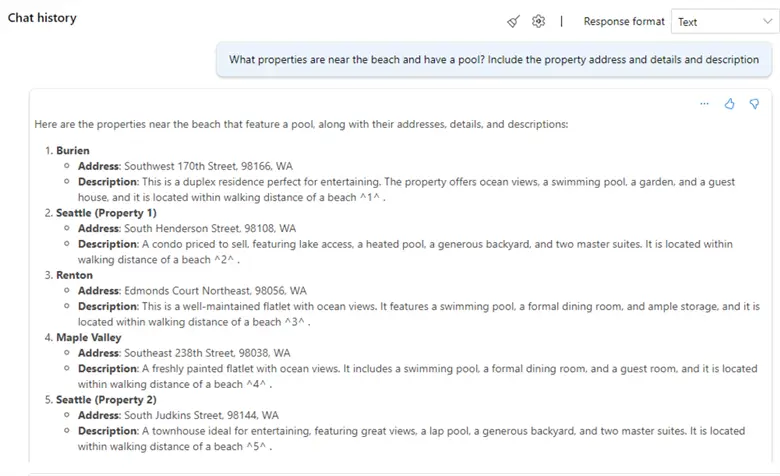Viewport: 780px width, 476px height.
Task: Click the user question message bubble
Action: pos(493,60)
